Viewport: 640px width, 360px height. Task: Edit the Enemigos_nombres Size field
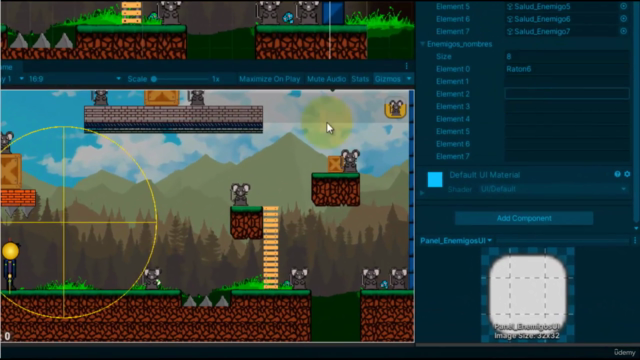coord(567,56)
